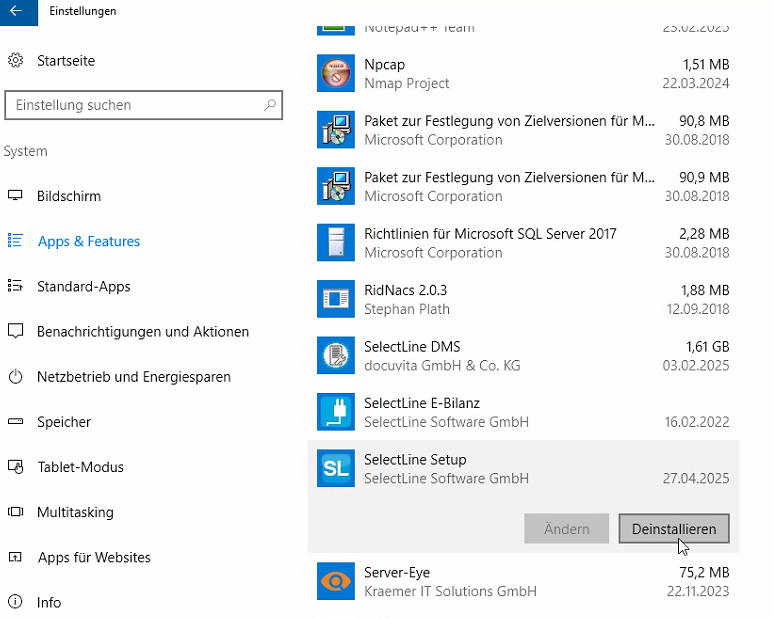The height and width of the screenshot is (618, 774).
Task: Click the Speicher drive icon
Action: click(x=15, y=422)
